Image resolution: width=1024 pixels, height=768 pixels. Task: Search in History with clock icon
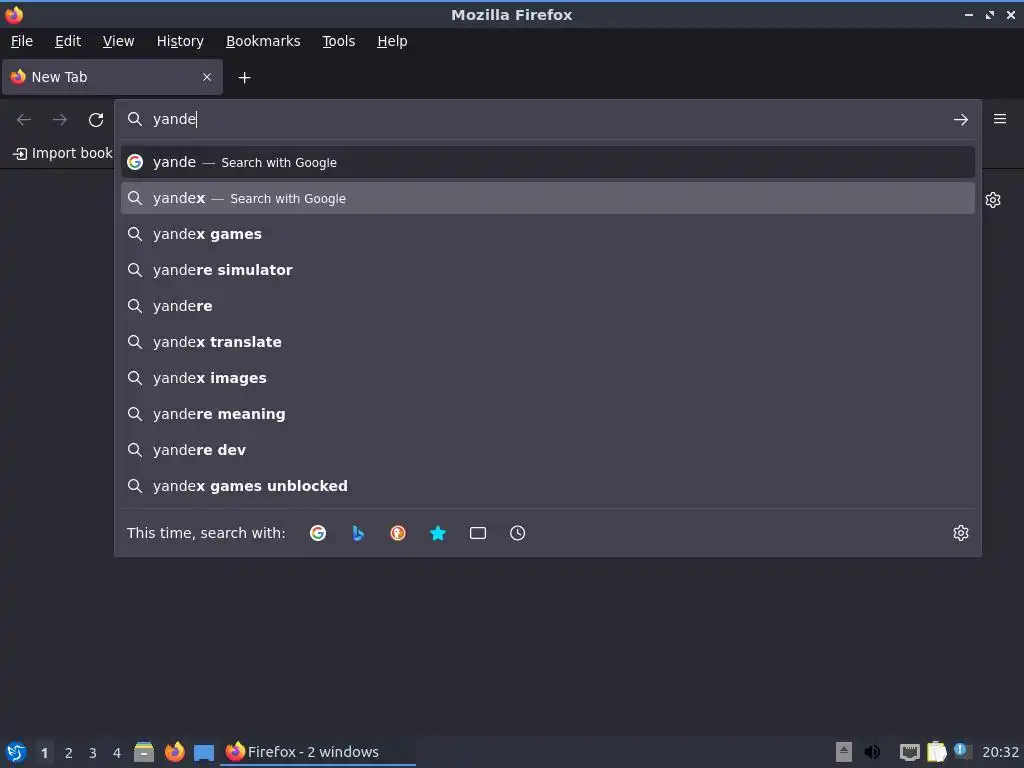pos(517,533)
